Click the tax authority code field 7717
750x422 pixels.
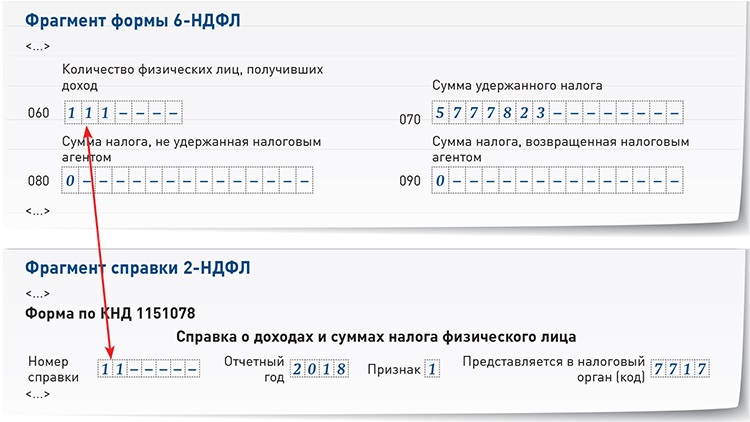coord(680,368)
